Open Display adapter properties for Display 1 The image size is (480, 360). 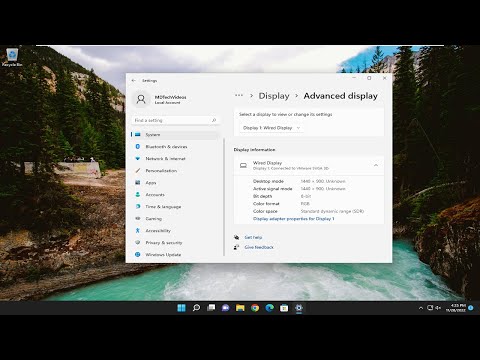(x=293, y=219)
